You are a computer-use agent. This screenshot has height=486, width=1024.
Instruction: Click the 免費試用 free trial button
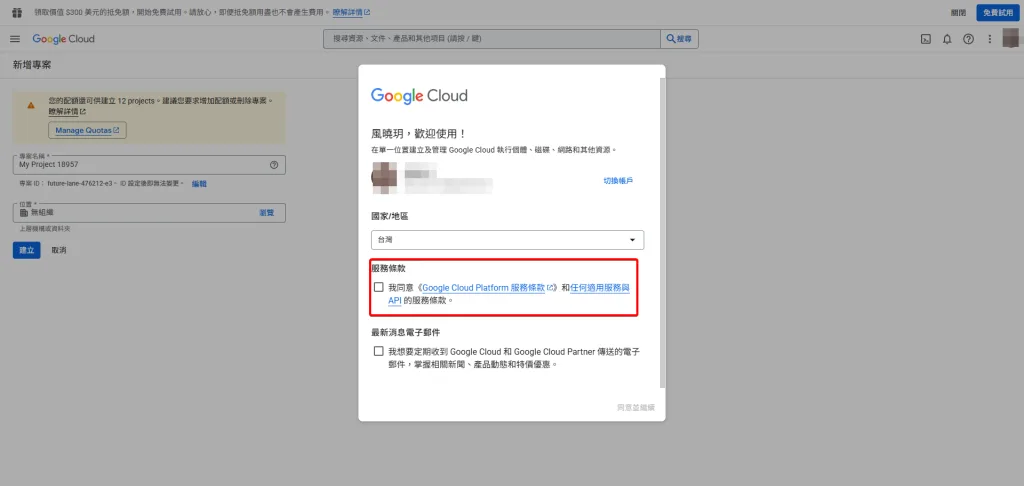[x=998, y=13]
